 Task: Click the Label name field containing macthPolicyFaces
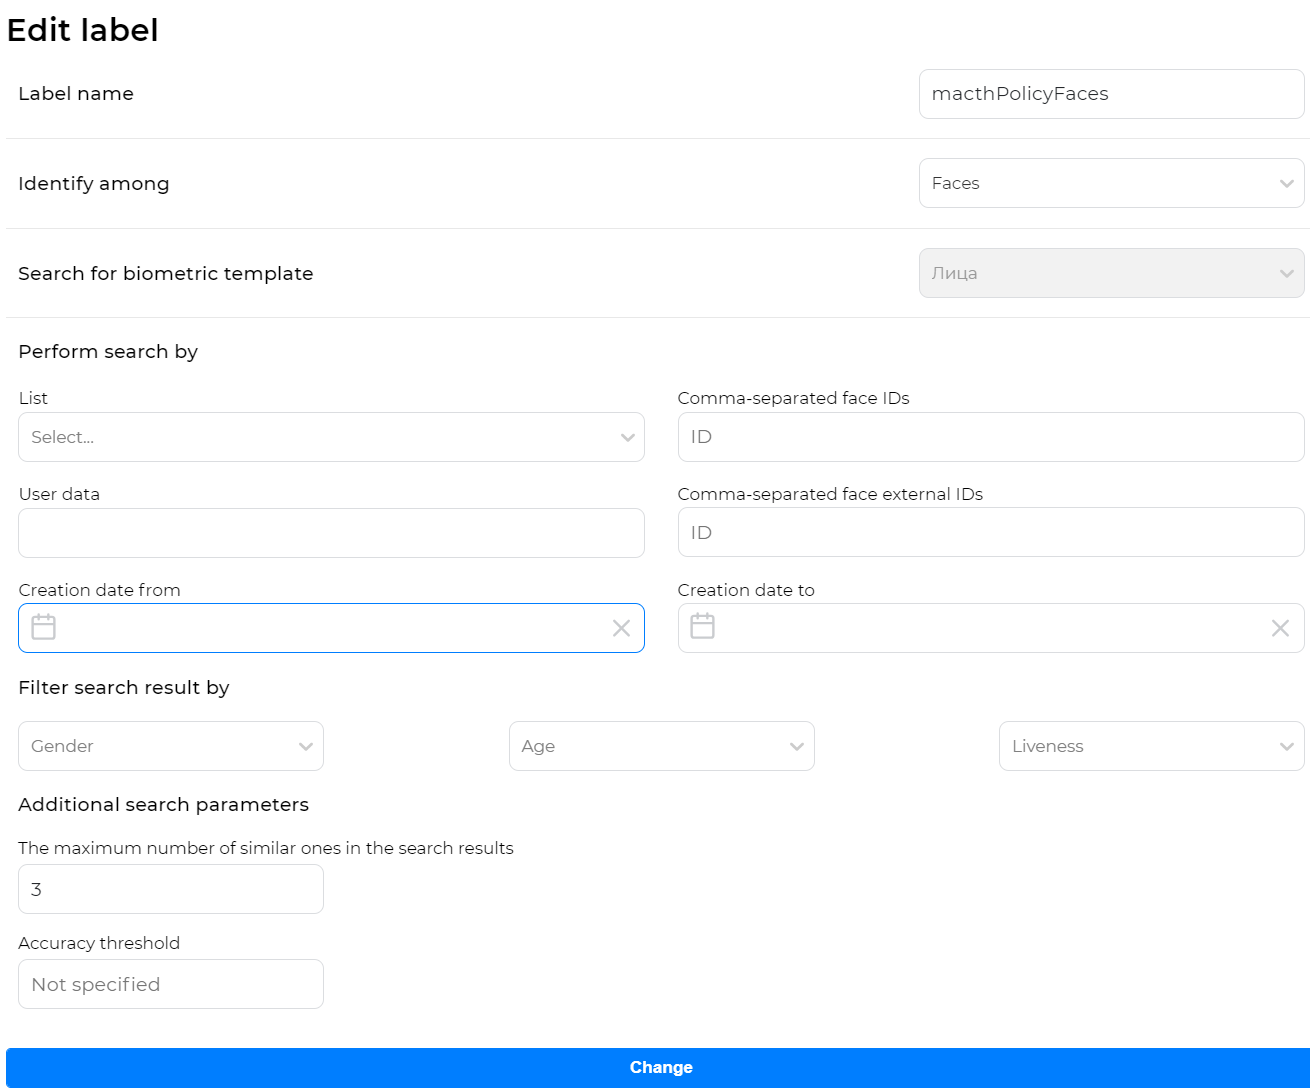(x=1111, y=93)
